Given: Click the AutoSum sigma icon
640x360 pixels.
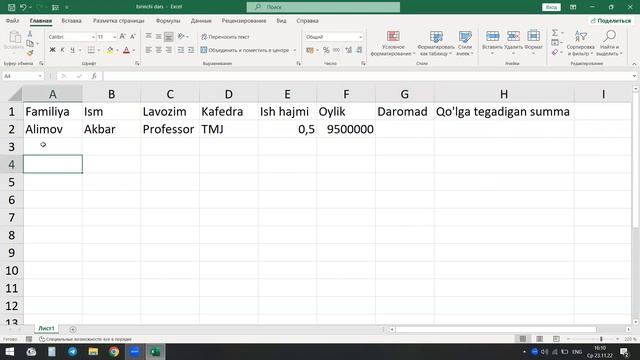Looking at the screenshot, I should coord(555,33).
